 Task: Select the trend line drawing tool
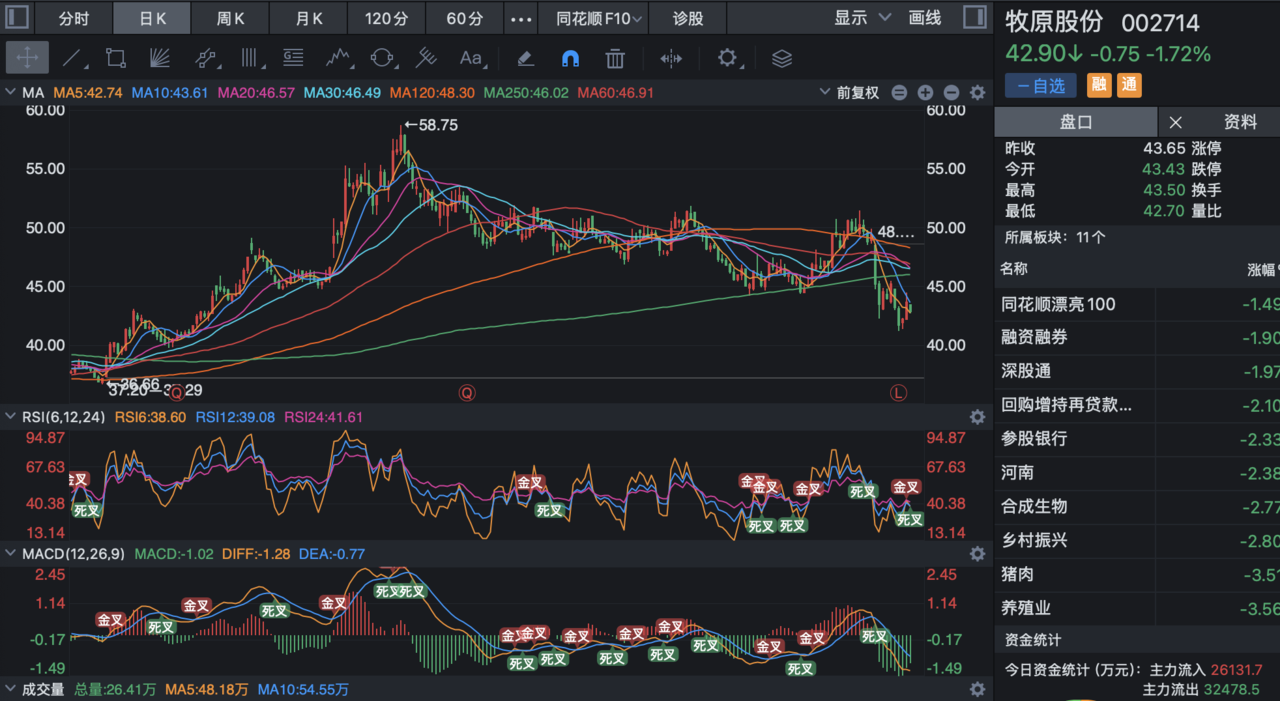(x=72, y=58)
